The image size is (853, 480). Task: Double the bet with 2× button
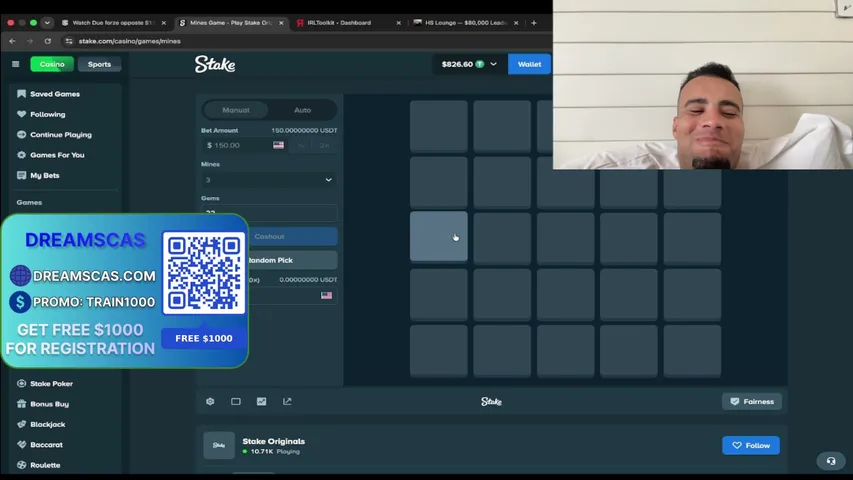click(325, 145)
